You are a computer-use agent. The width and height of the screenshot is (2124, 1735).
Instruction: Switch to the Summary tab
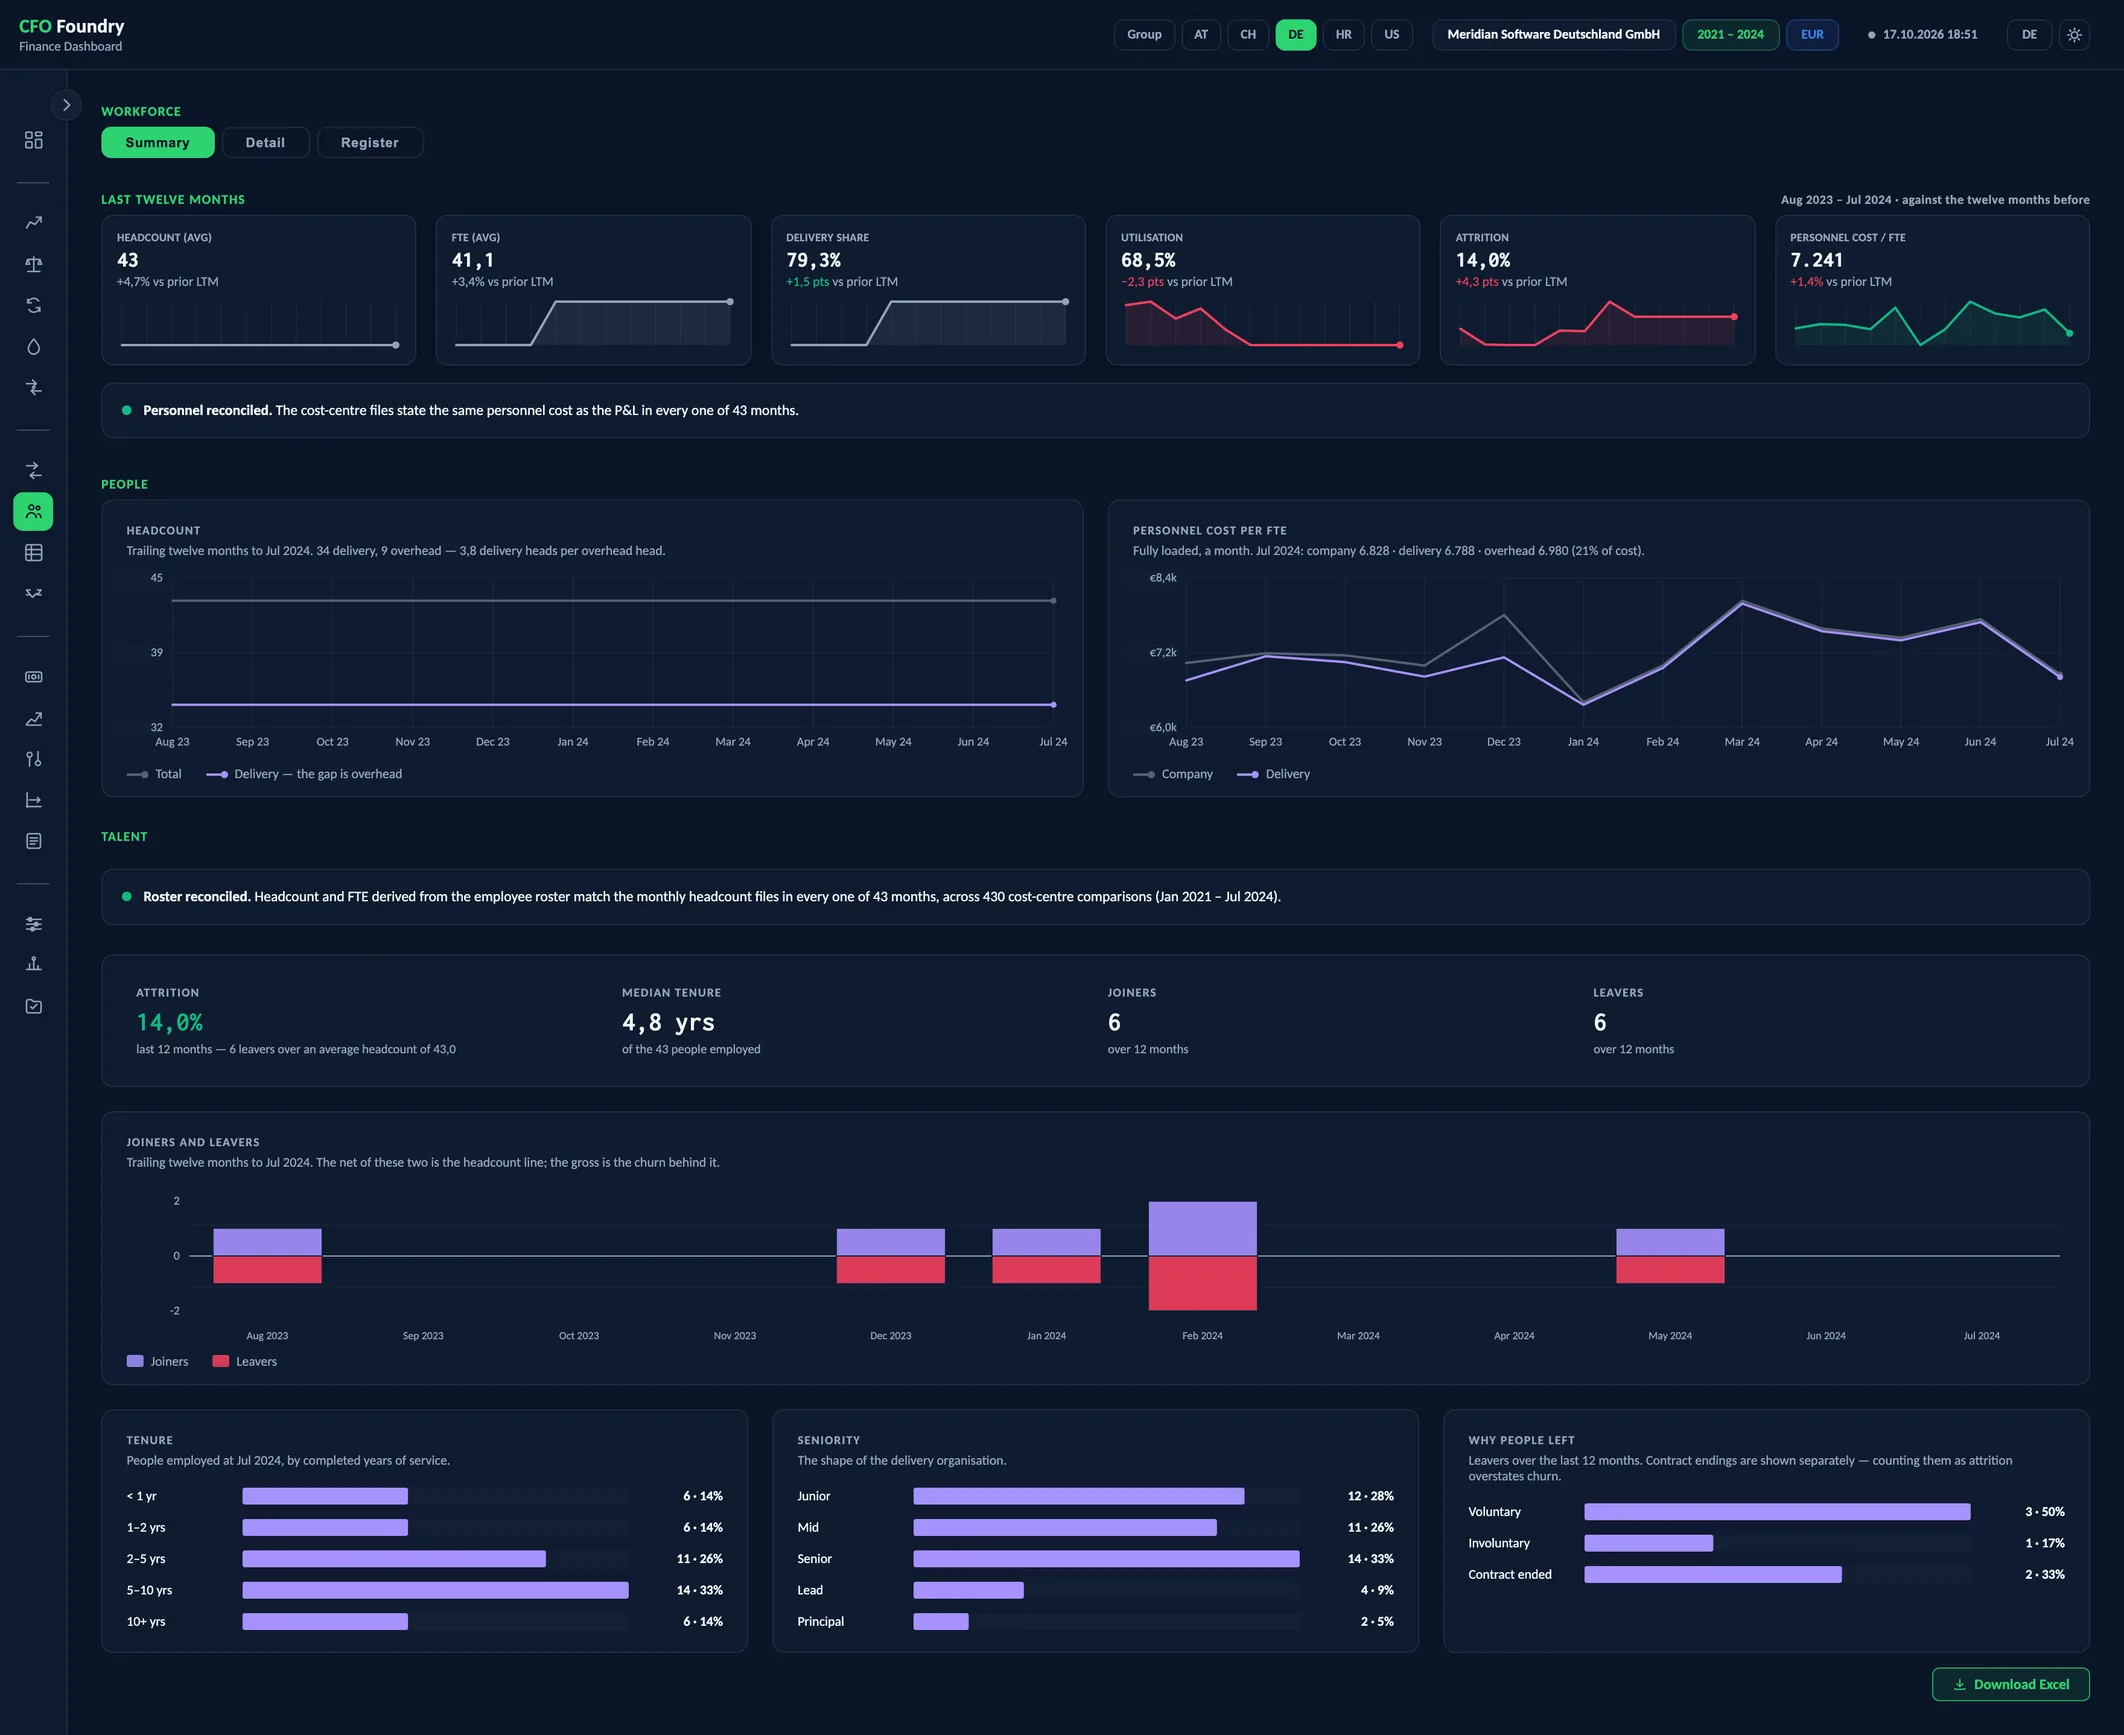[x=158, y=143]
